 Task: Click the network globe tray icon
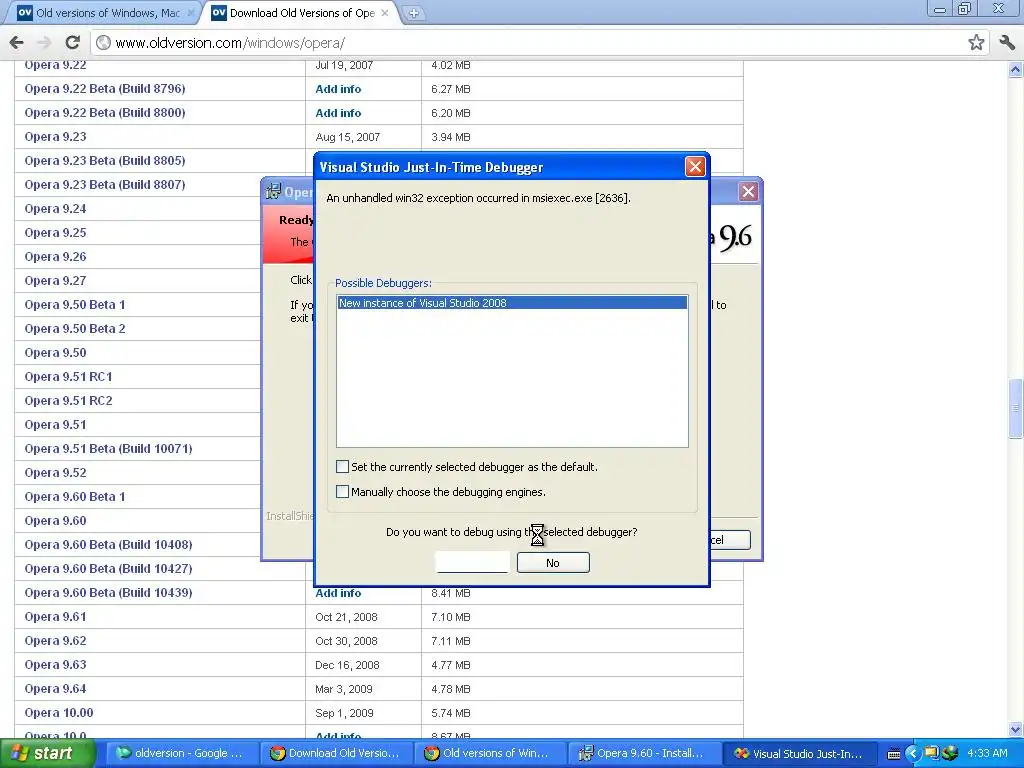coord(950,754)
